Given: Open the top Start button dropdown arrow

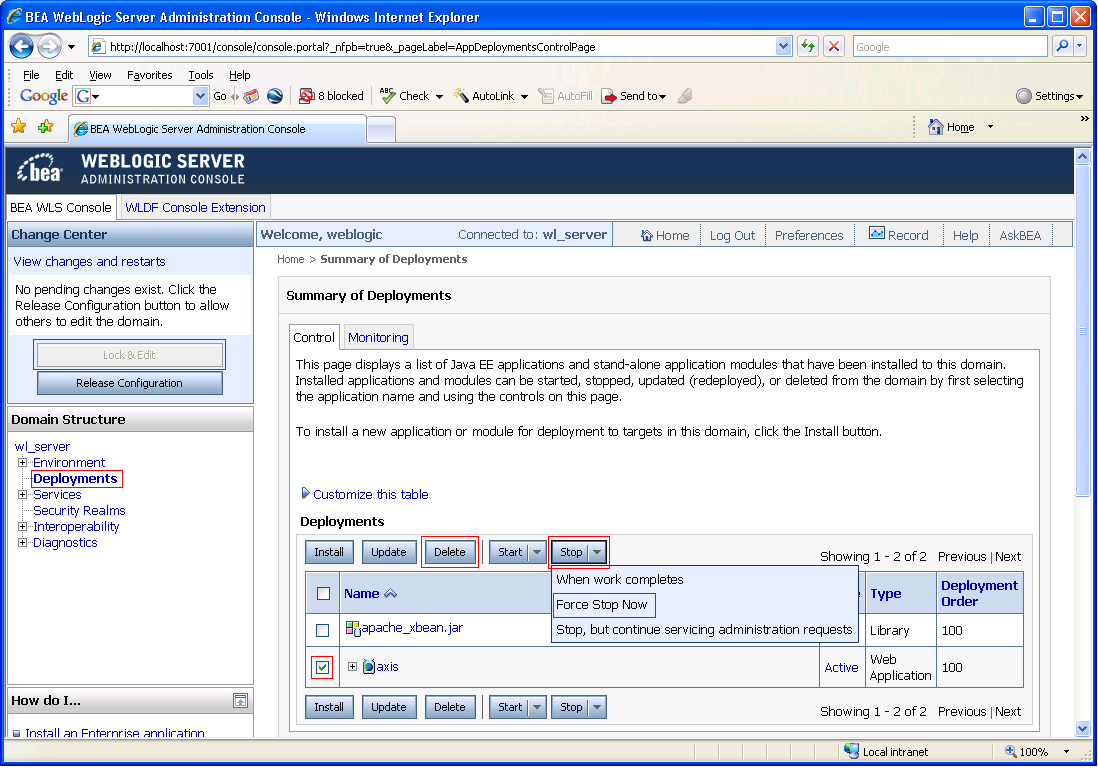Looking at the screenshot, I should [537, 552].
